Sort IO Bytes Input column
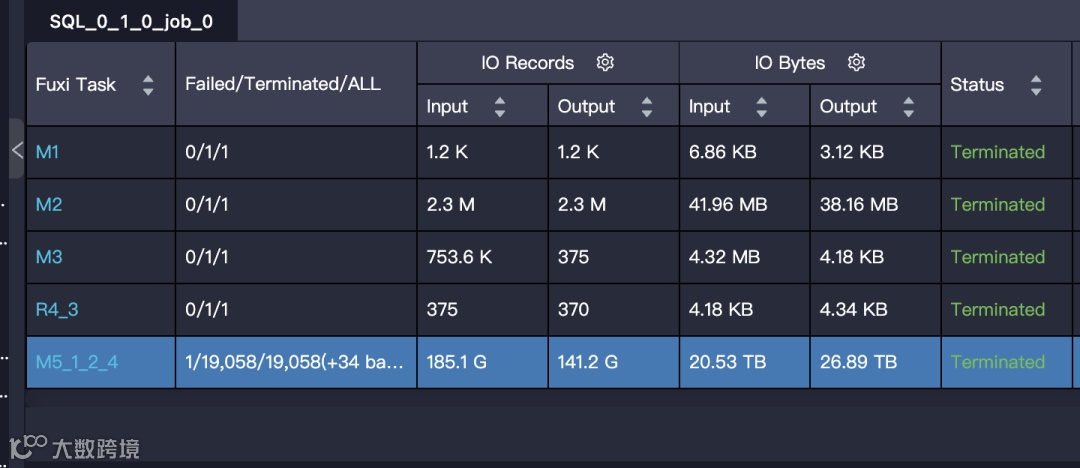Image resolution: width=1080 pixels, height=468 pixels. click(x=762, y=107)
